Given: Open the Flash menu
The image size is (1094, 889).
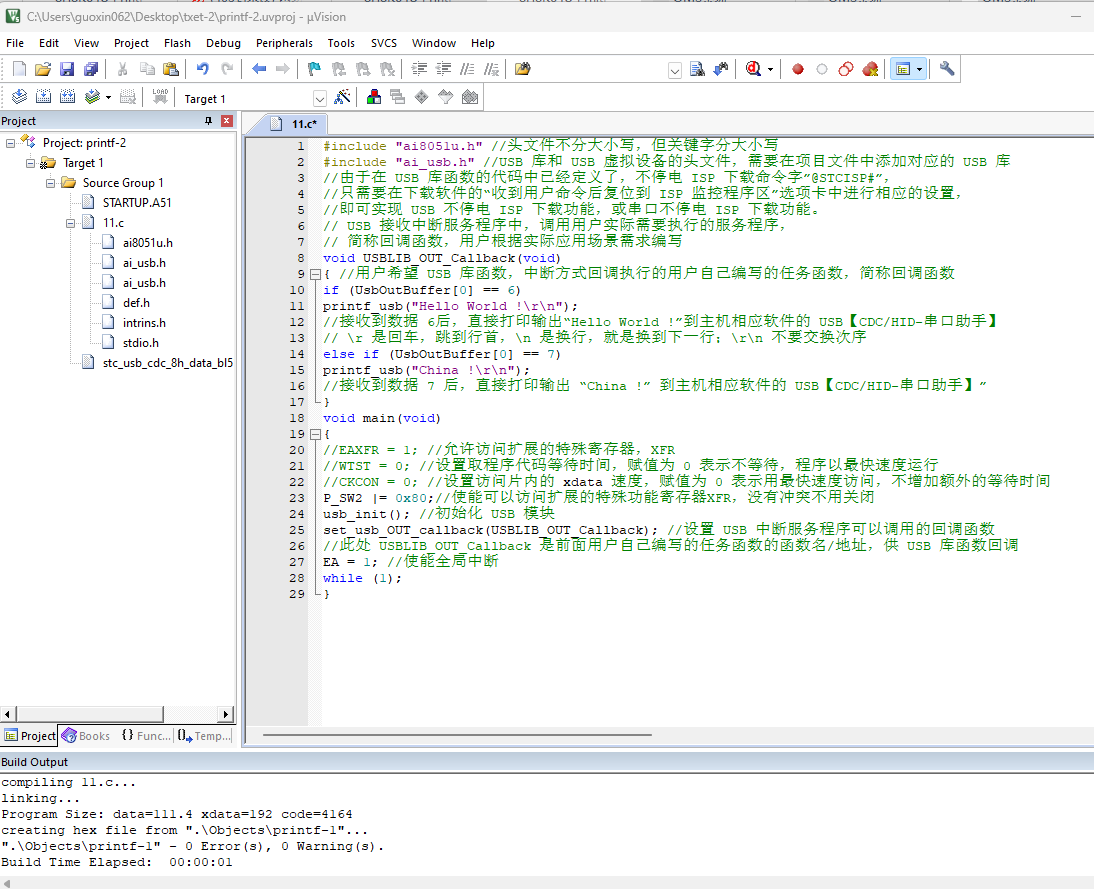Looking at the screenshot, I should coord(177,43).
